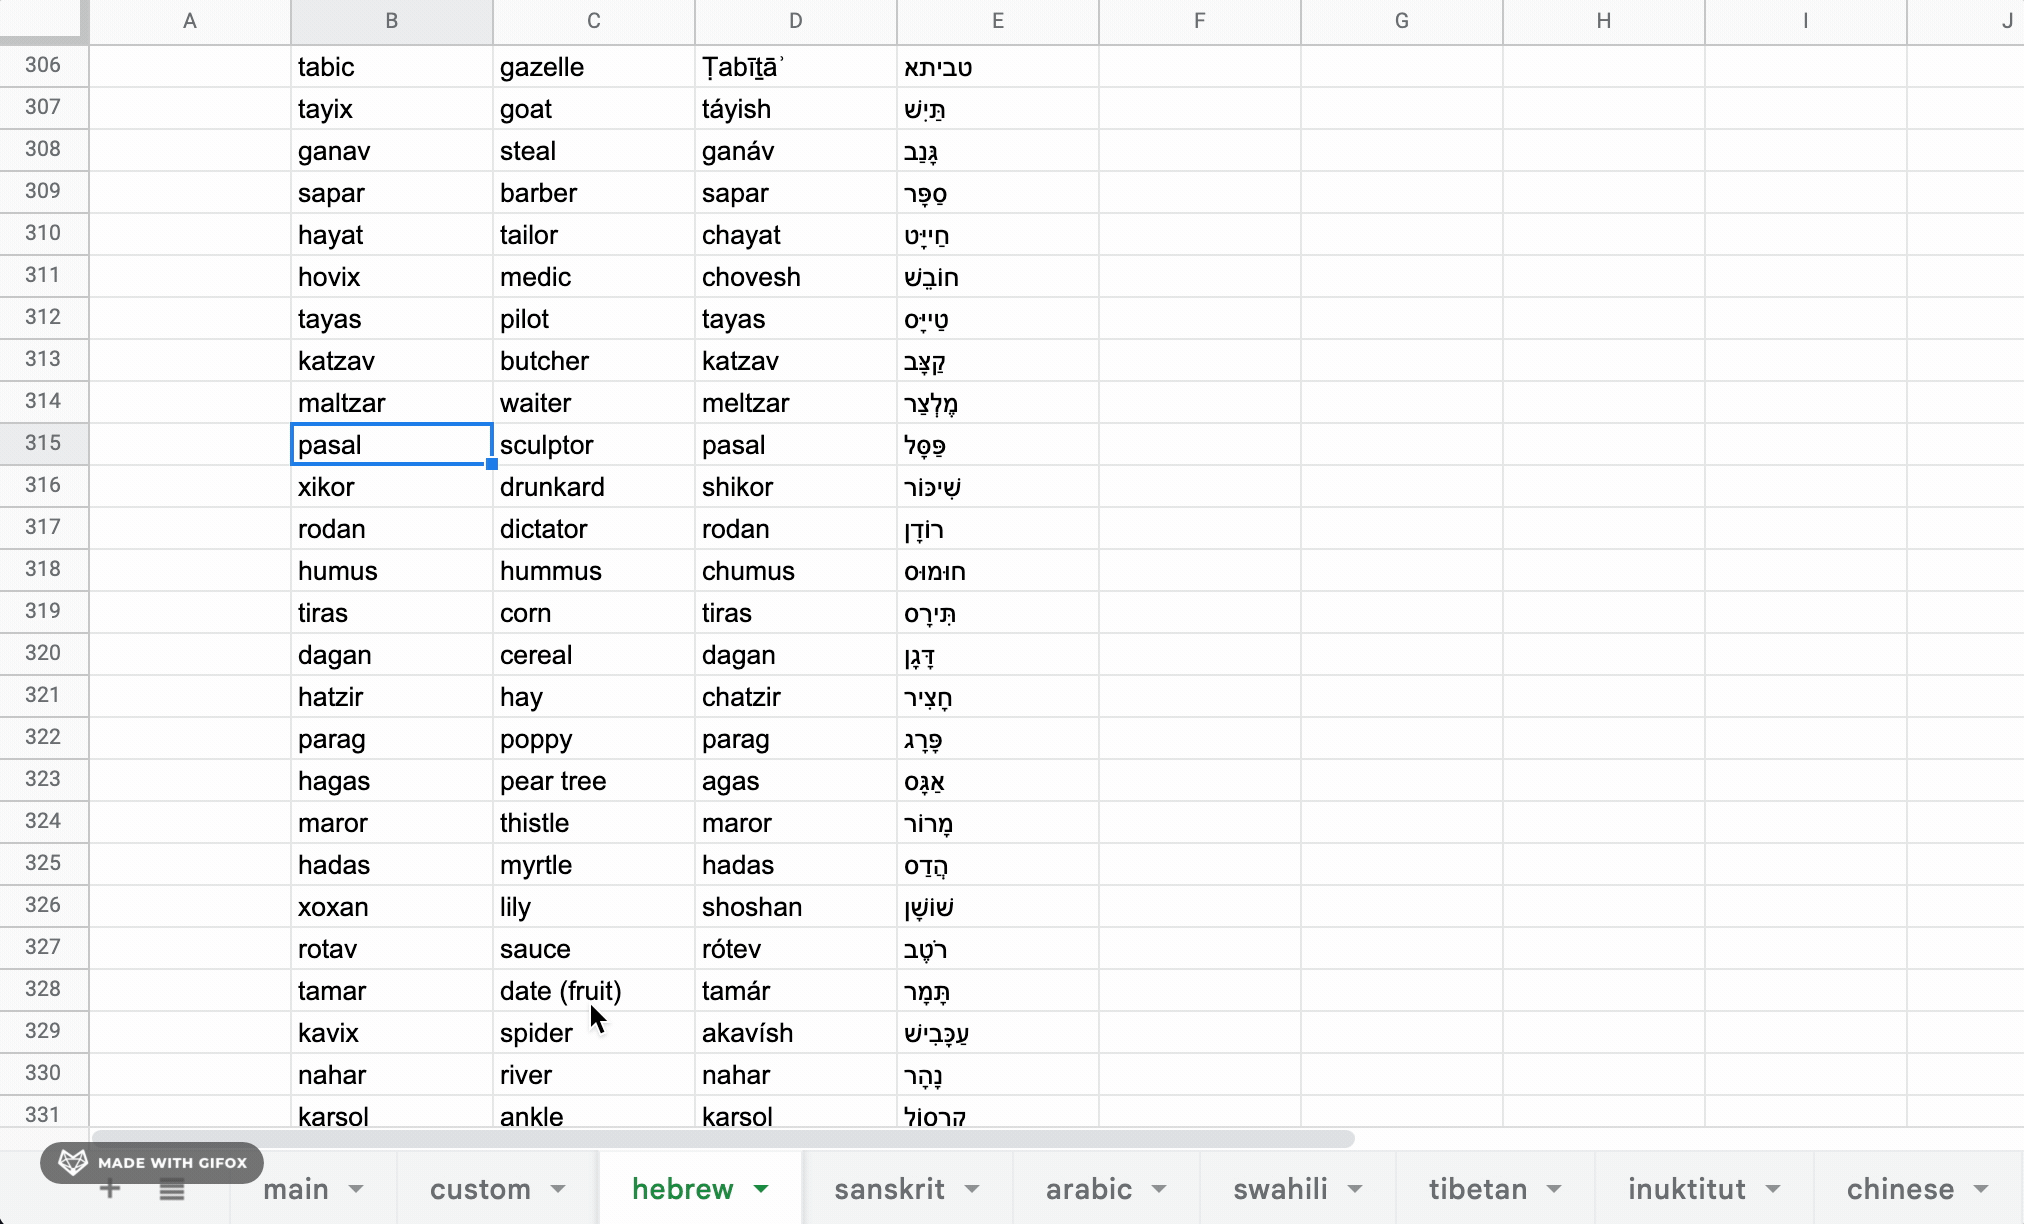Open the chinese sheet tab

[1900, 1189]
